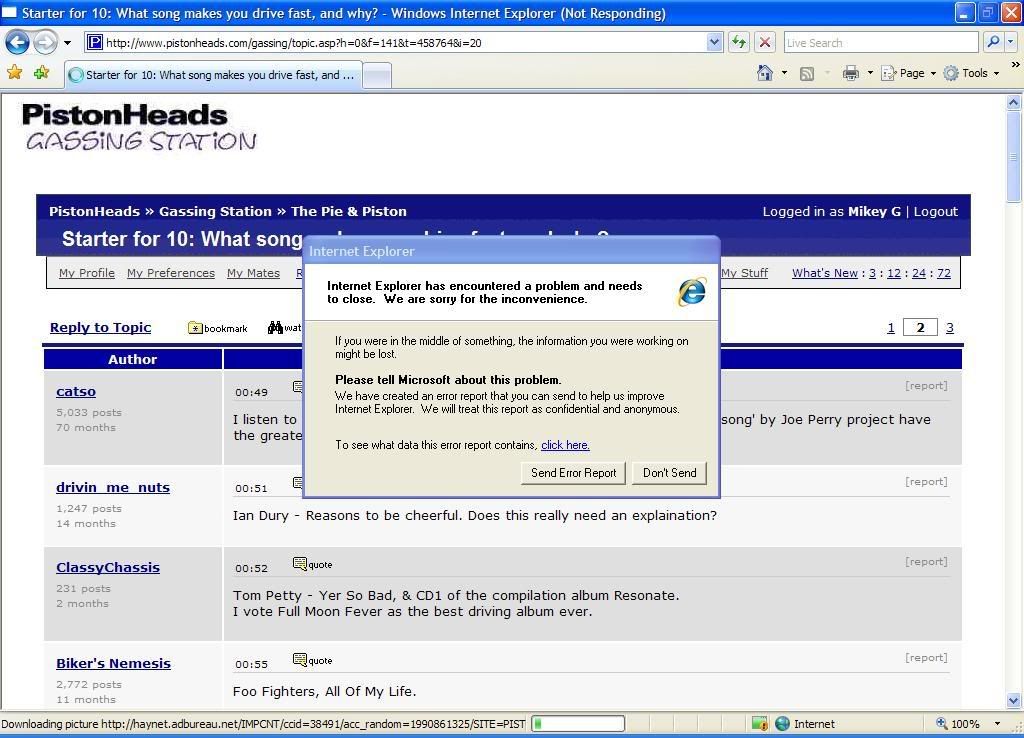
Task: Click 'click here' link in error dialog
Action: (566, 445)
